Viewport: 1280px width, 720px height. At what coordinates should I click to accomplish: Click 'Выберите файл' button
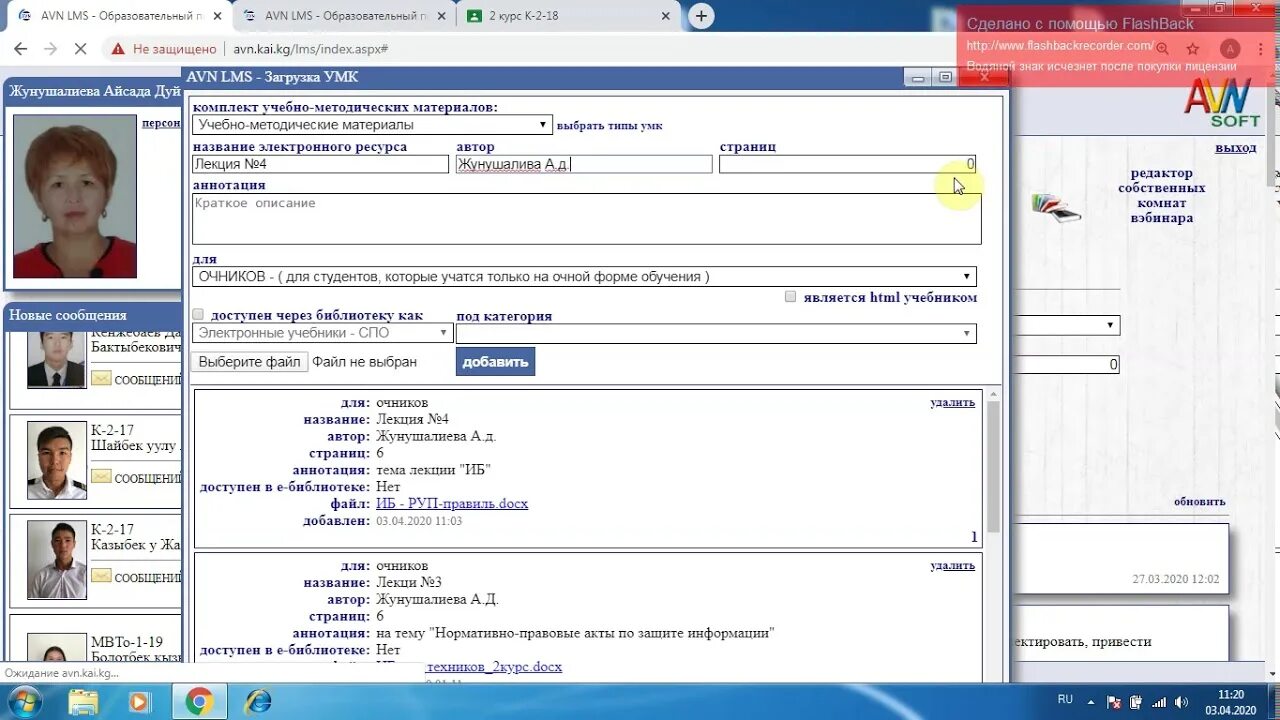249,362
